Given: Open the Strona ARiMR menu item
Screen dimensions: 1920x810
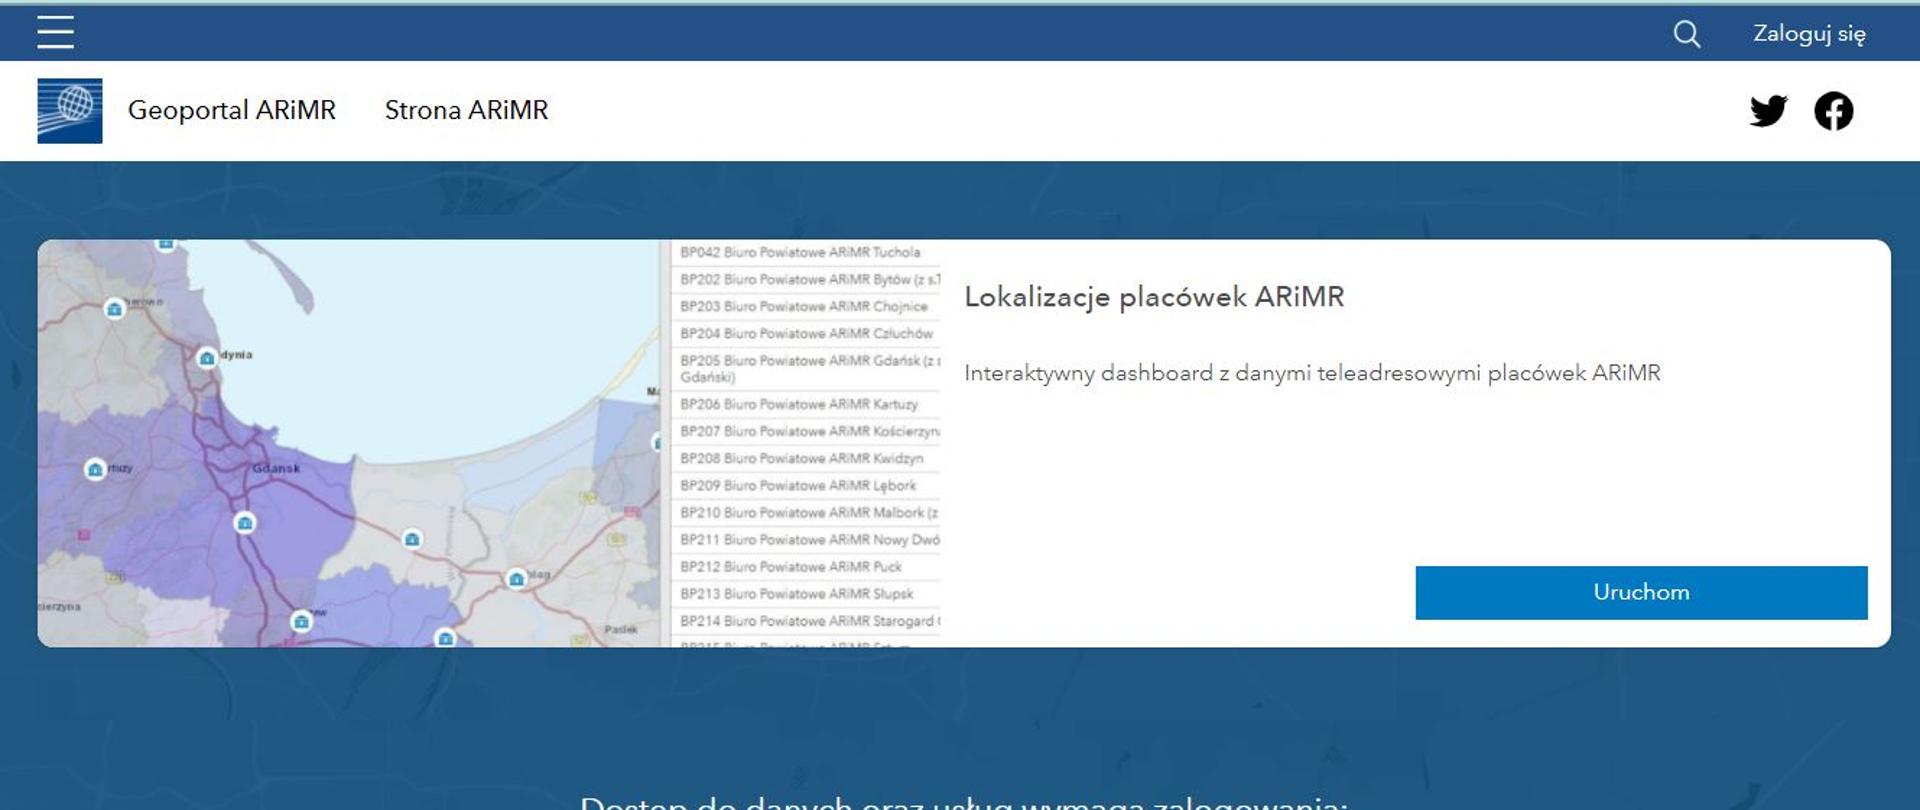Looking at the screenshot, I should coord(466,110).
